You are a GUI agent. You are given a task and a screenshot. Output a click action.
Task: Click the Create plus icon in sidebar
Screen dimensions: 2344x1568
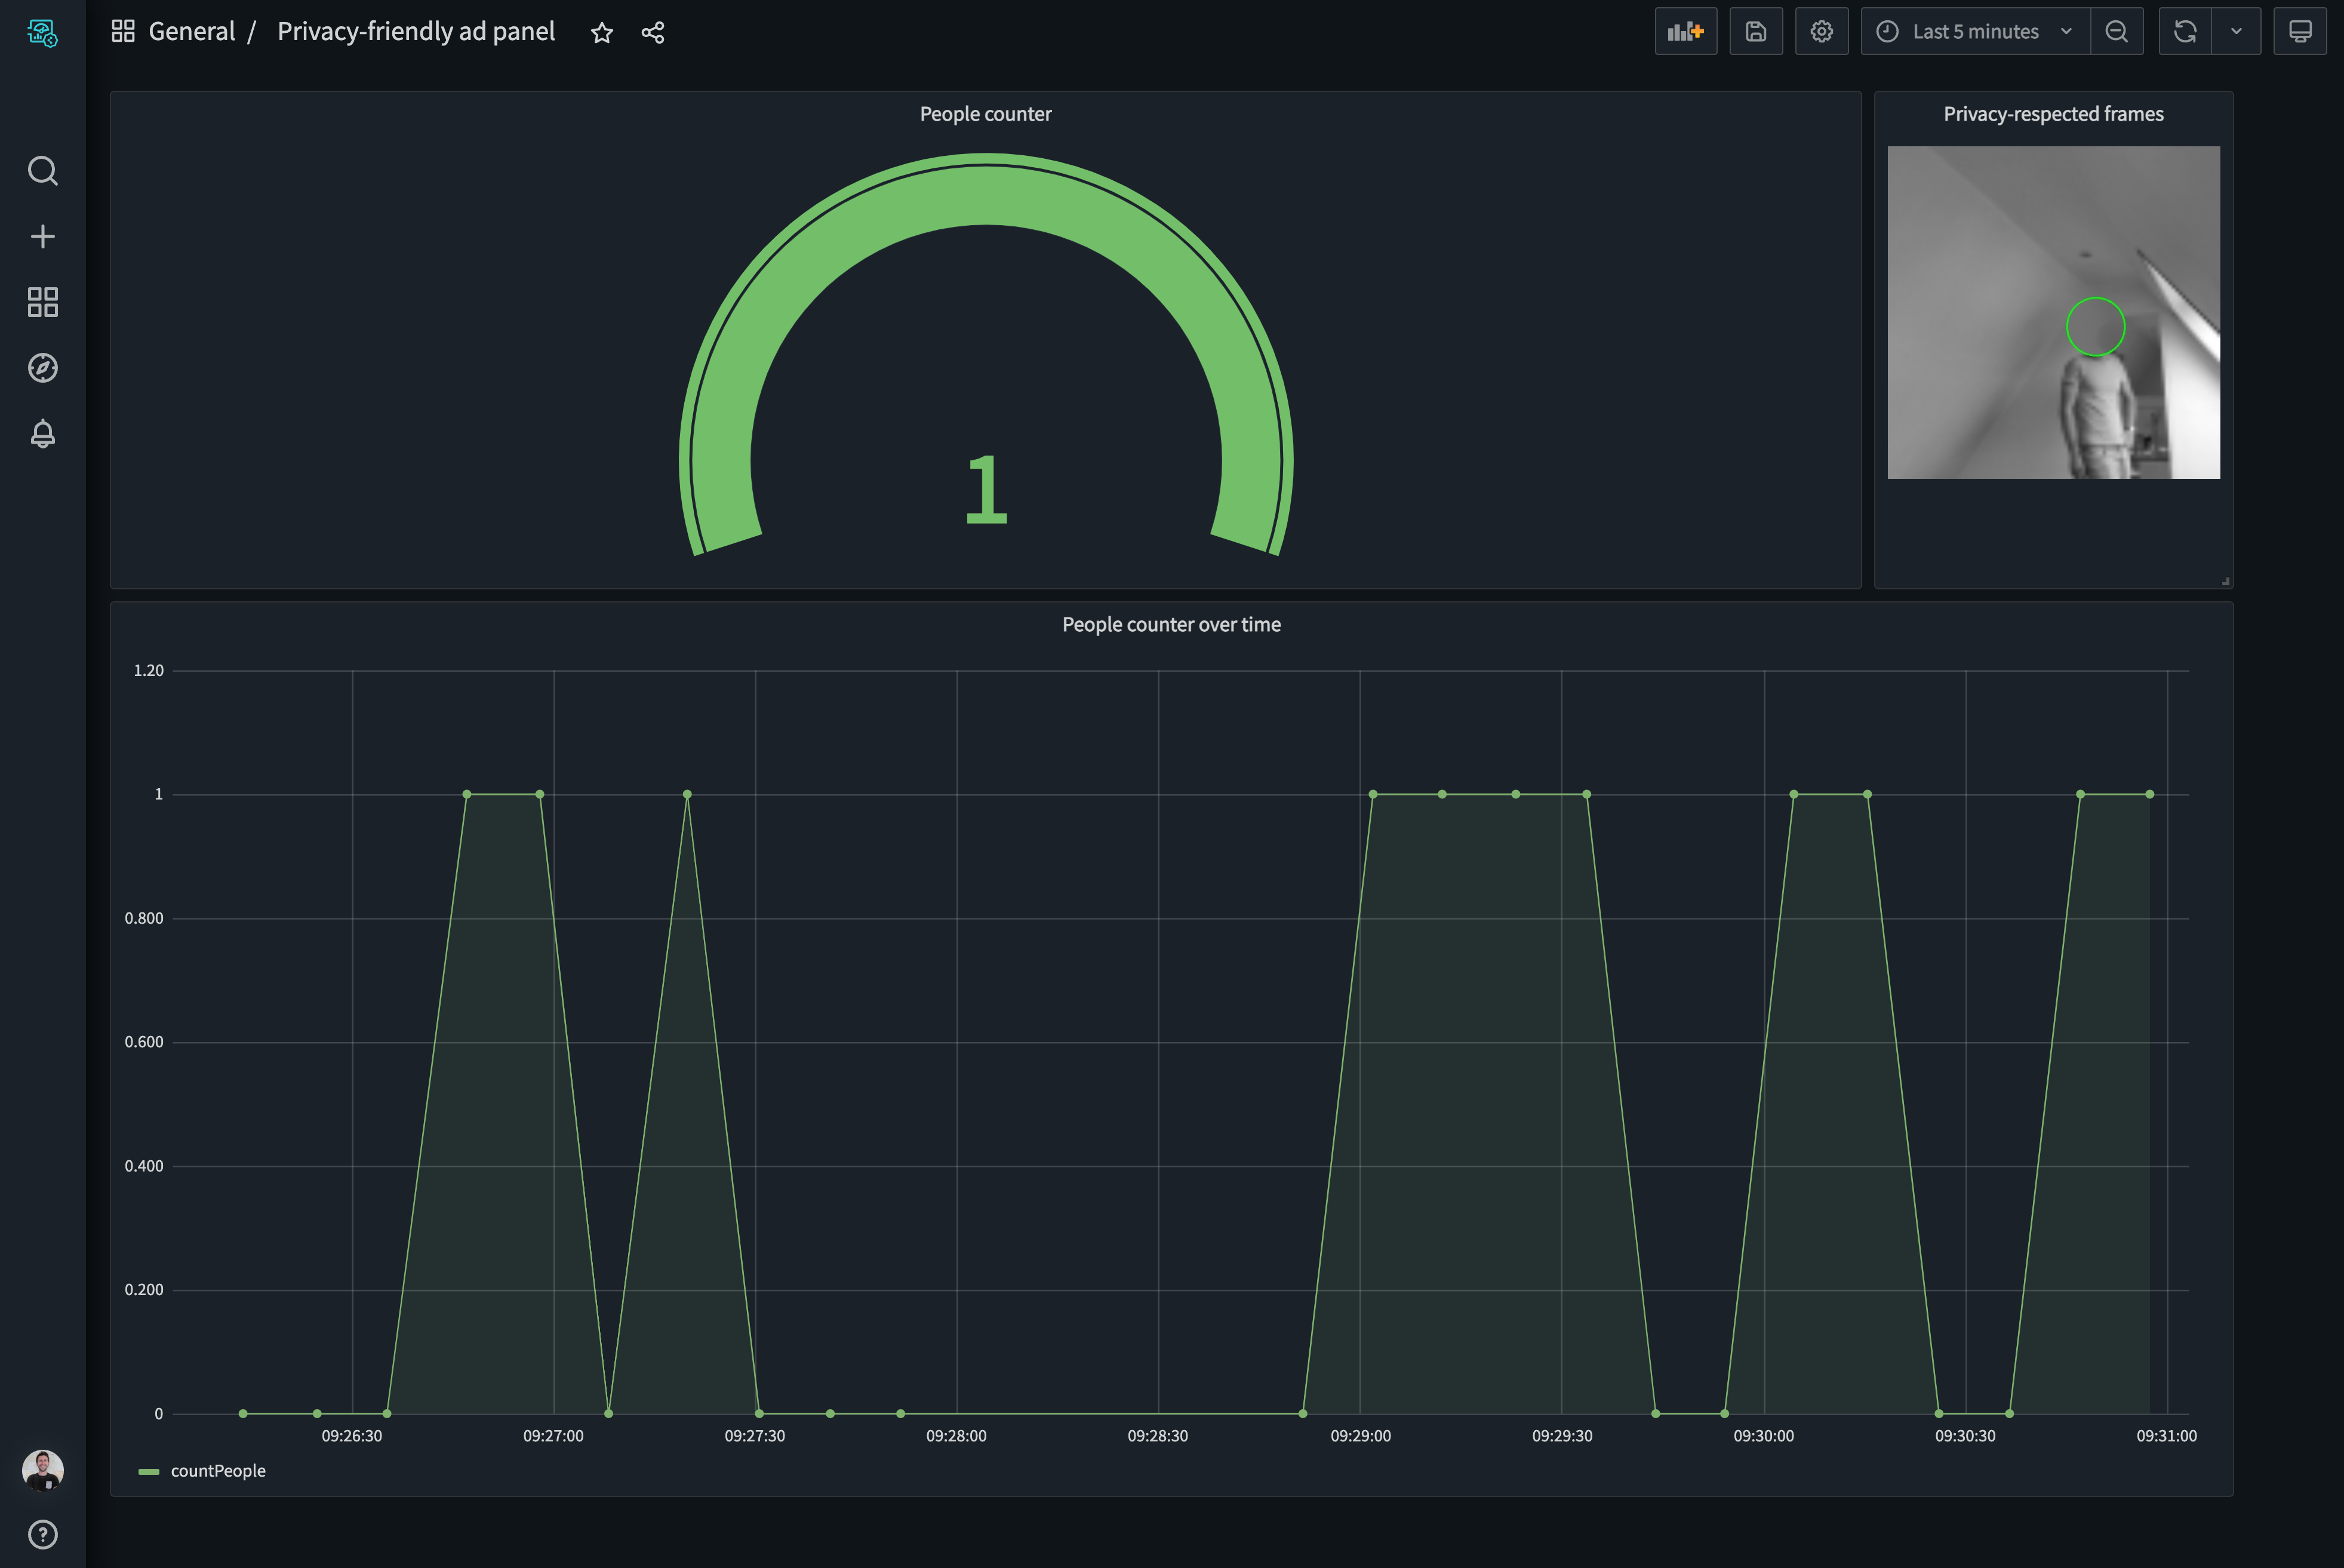[42, 237]
